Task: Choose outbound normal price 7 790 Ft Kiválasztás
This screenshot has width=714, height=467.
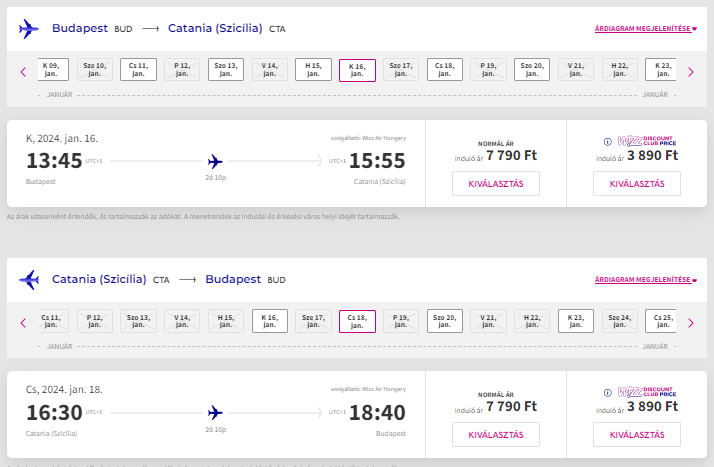Action: (496, 184)
